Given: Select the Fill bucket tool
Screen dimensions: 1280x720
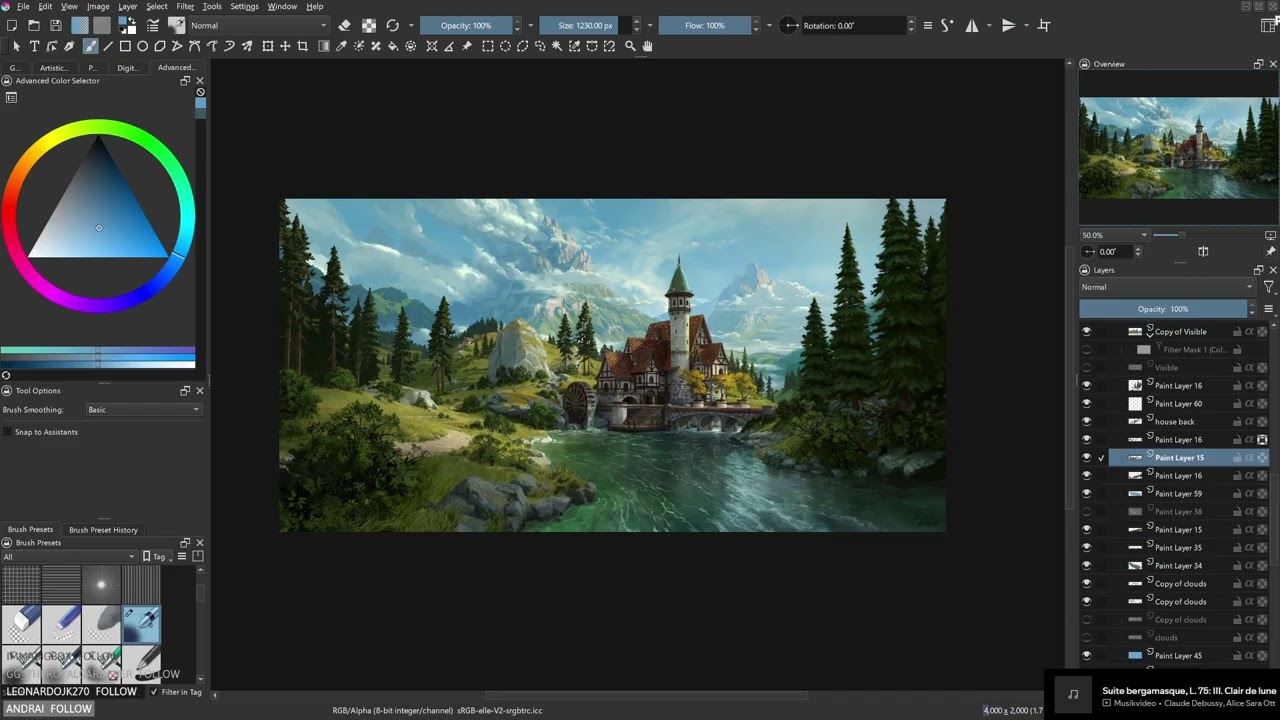Looking at the screenshot, I should point(393,46).
